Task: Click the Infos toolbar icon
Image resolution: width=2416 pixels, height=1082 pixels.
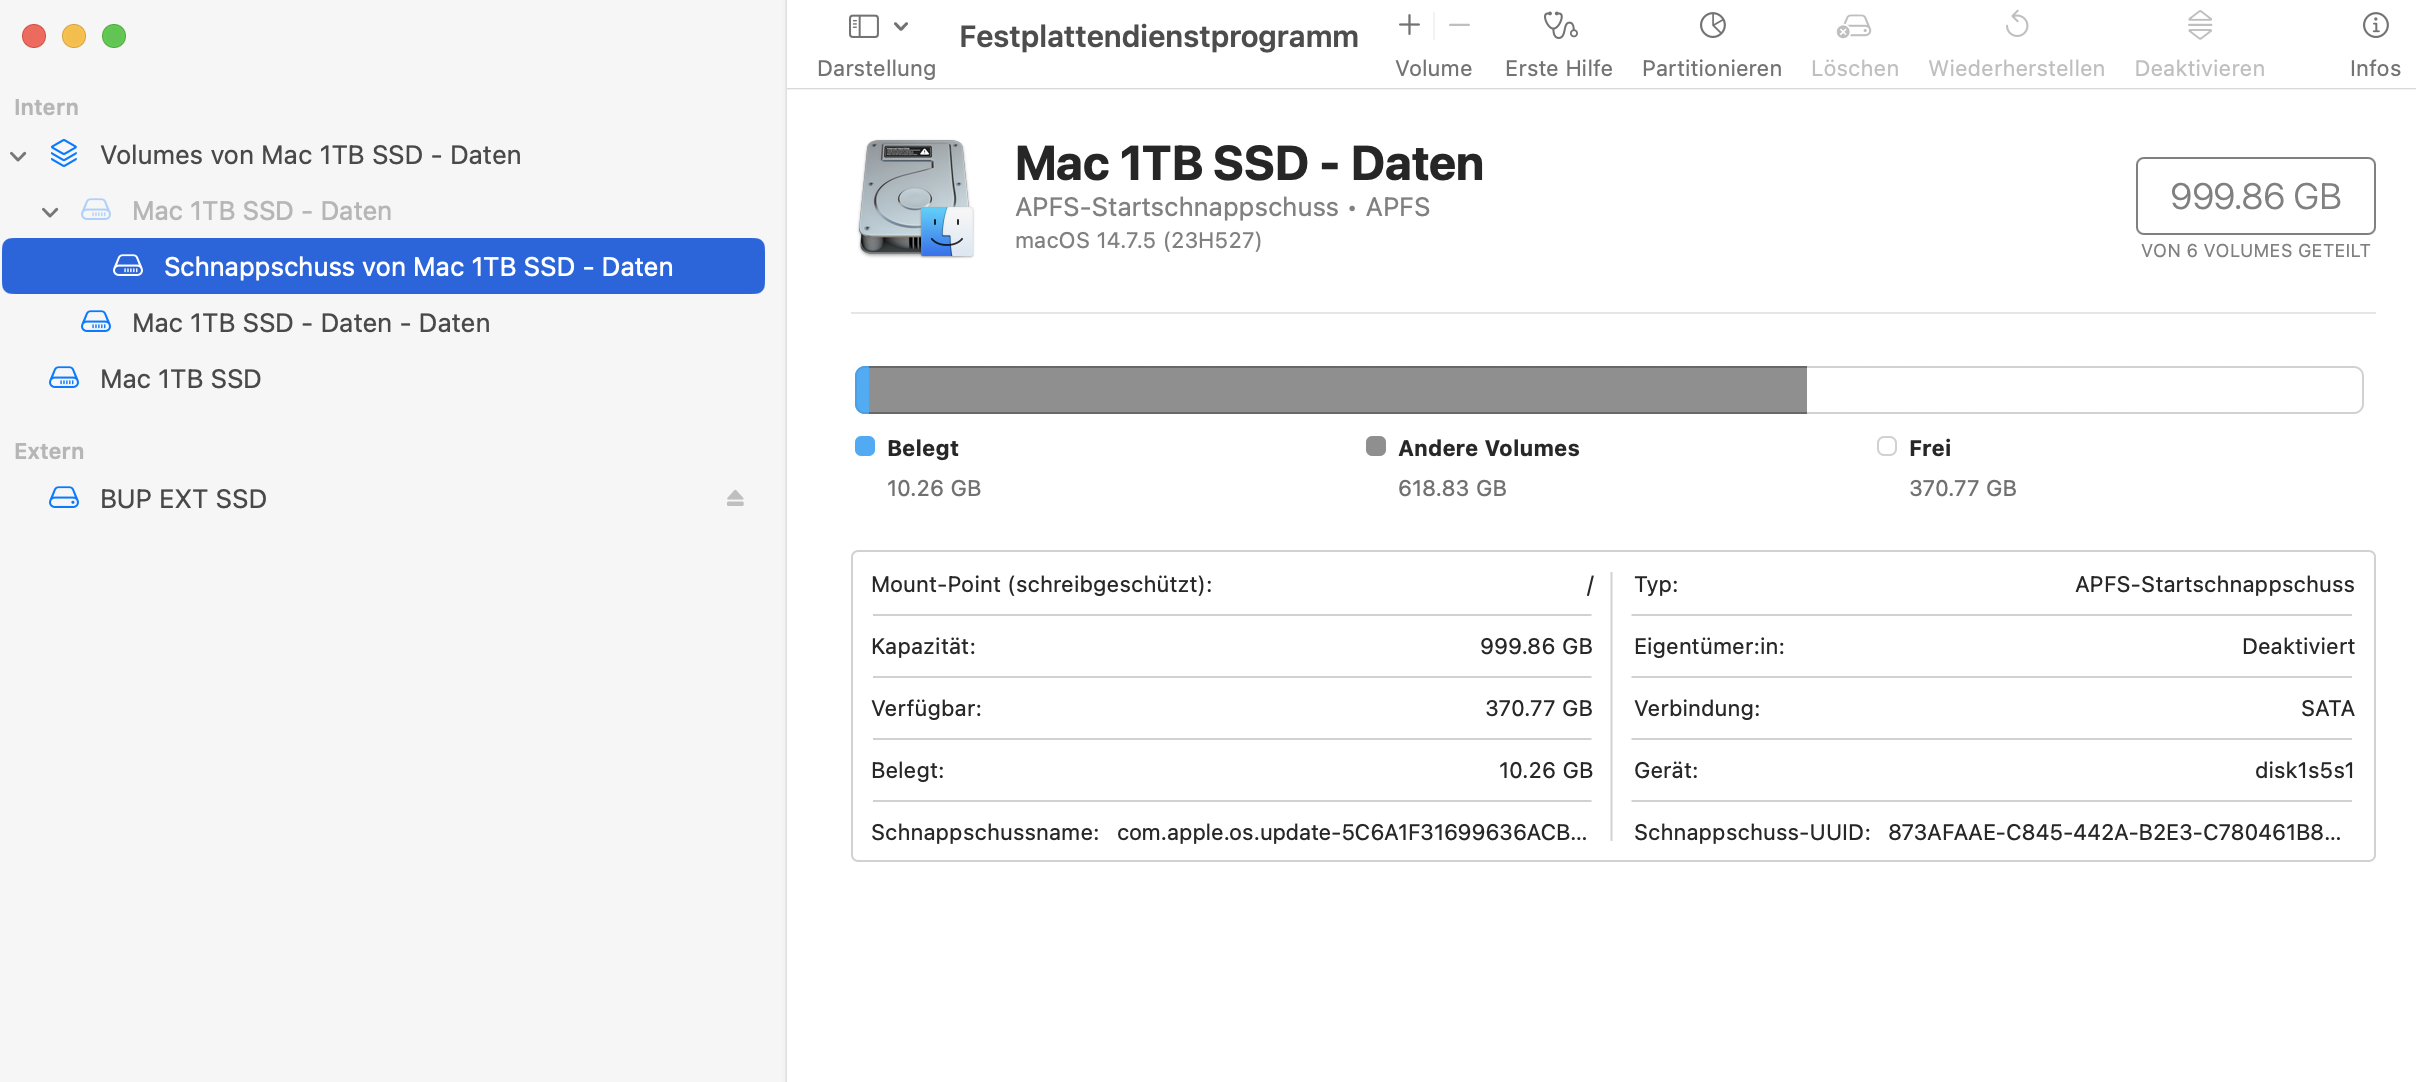Action: tap(2375, 26)
